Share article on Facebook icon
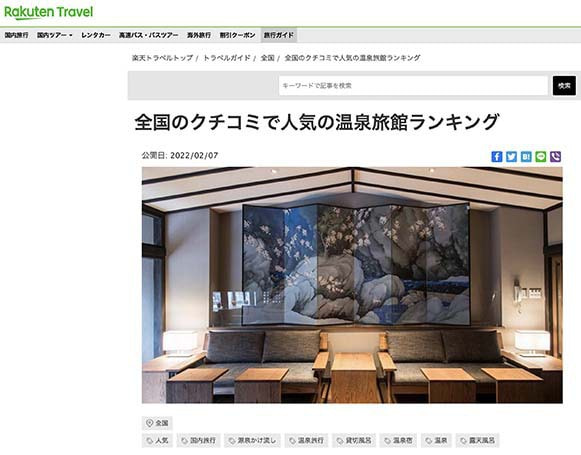Image resolution: width=581 pixels, height=455 pixels. [497, 157]
